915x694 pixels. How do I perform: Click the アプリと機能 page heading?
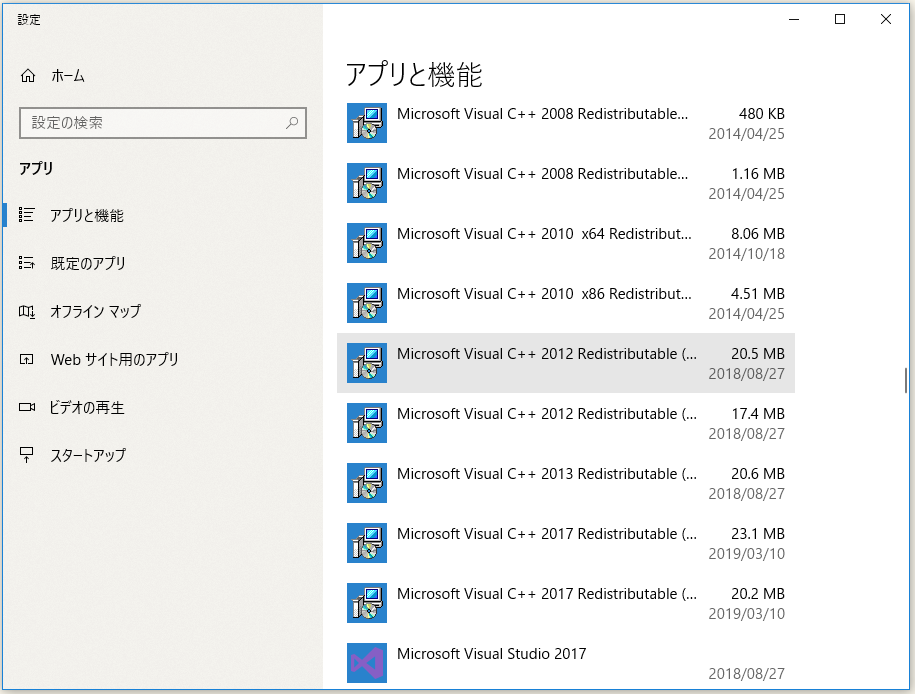(414, 75)
